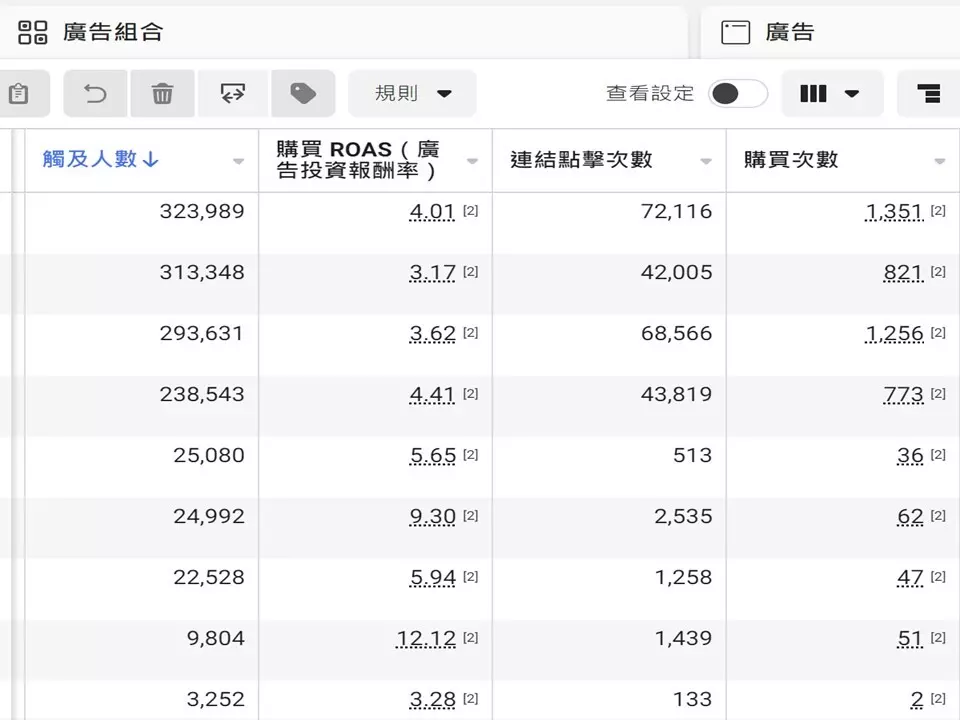960x720 pixels.
Task: Switch to the 廣告 tab
Action: point(790,31)
